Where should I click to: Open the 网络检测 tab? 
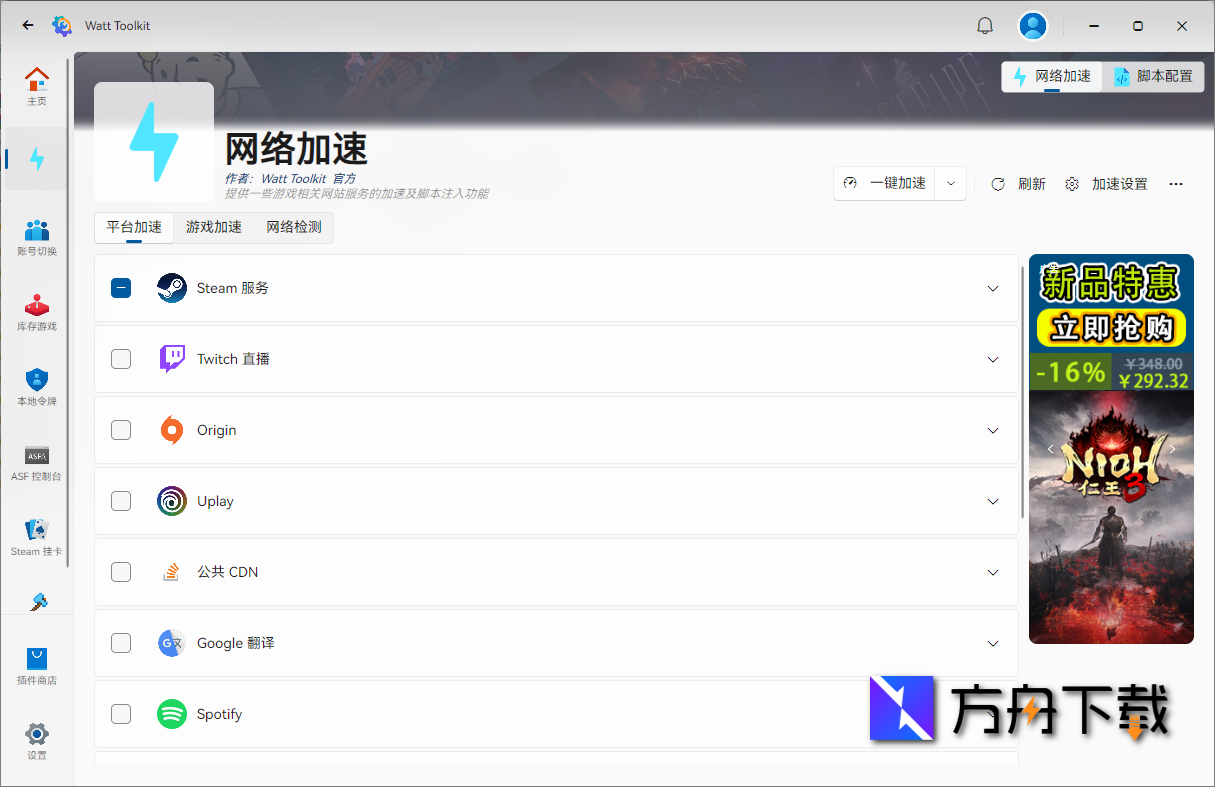293,227
